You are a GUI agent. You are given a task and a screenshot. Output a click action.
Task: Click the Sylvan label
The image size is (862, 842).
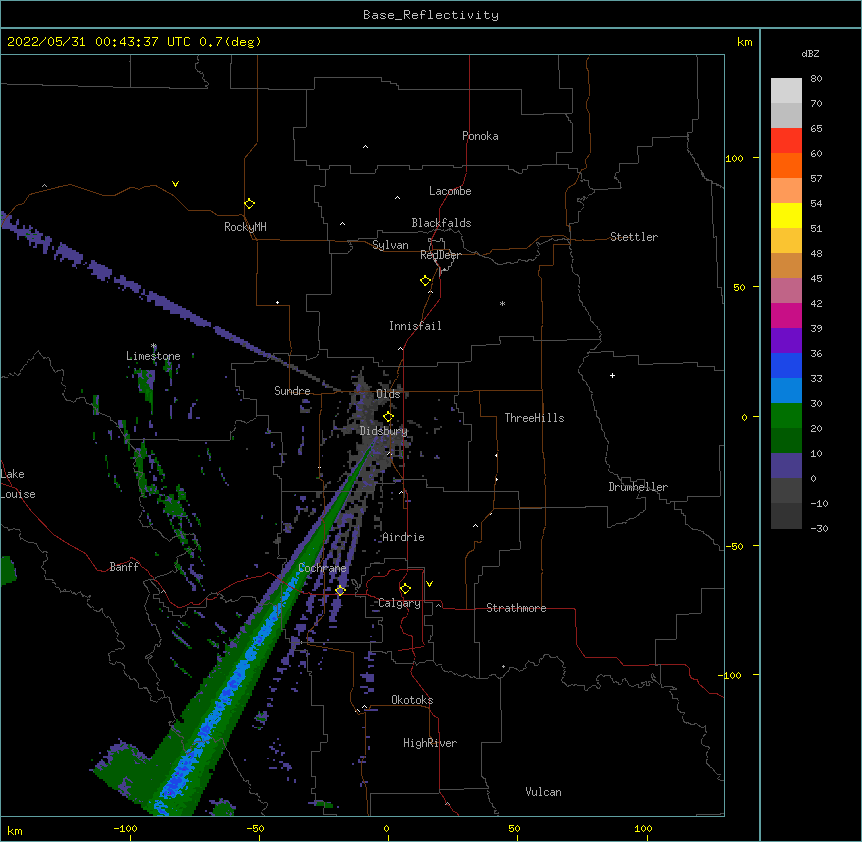point(390,245)
